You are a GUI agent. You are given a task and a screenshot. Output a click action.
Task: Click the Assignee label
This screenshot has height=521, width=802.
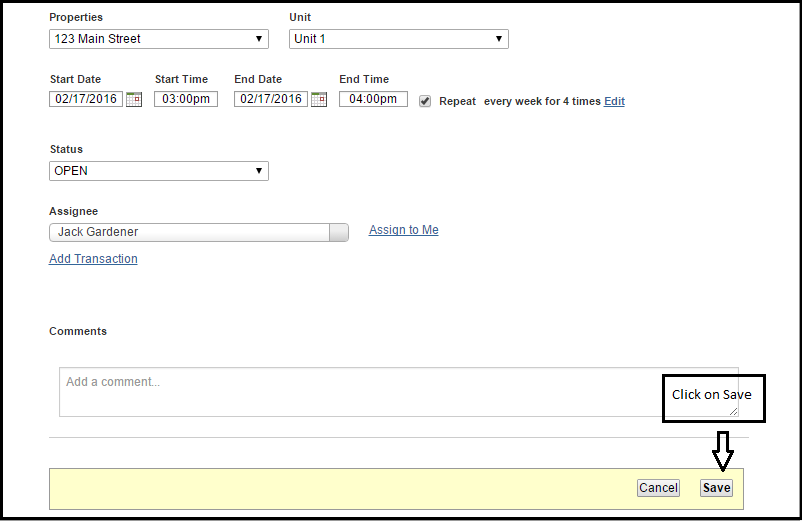(73, 211)
